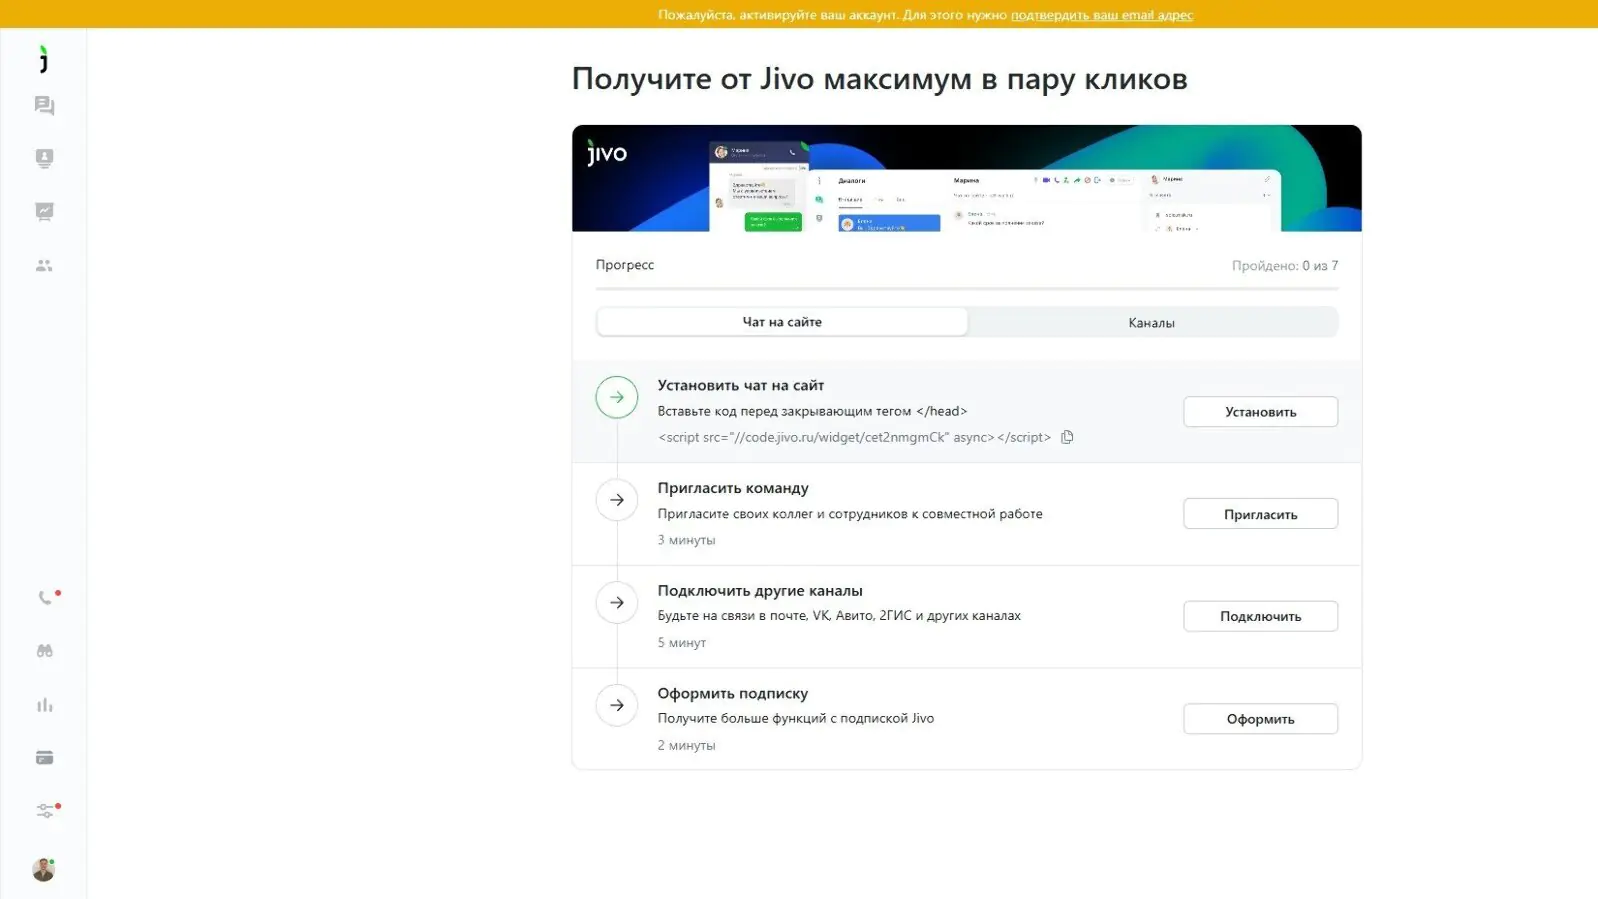Follow the подтвердить ваш email адрес link

1102,15
